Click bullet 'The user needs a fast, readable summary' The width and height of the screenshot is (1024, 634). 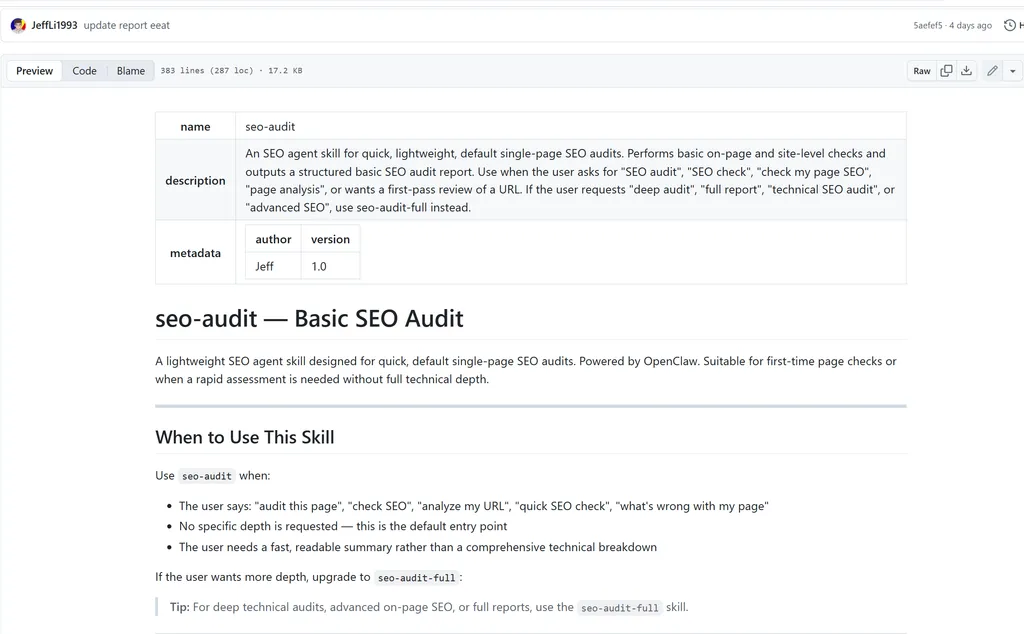click(x=418, y=547)
